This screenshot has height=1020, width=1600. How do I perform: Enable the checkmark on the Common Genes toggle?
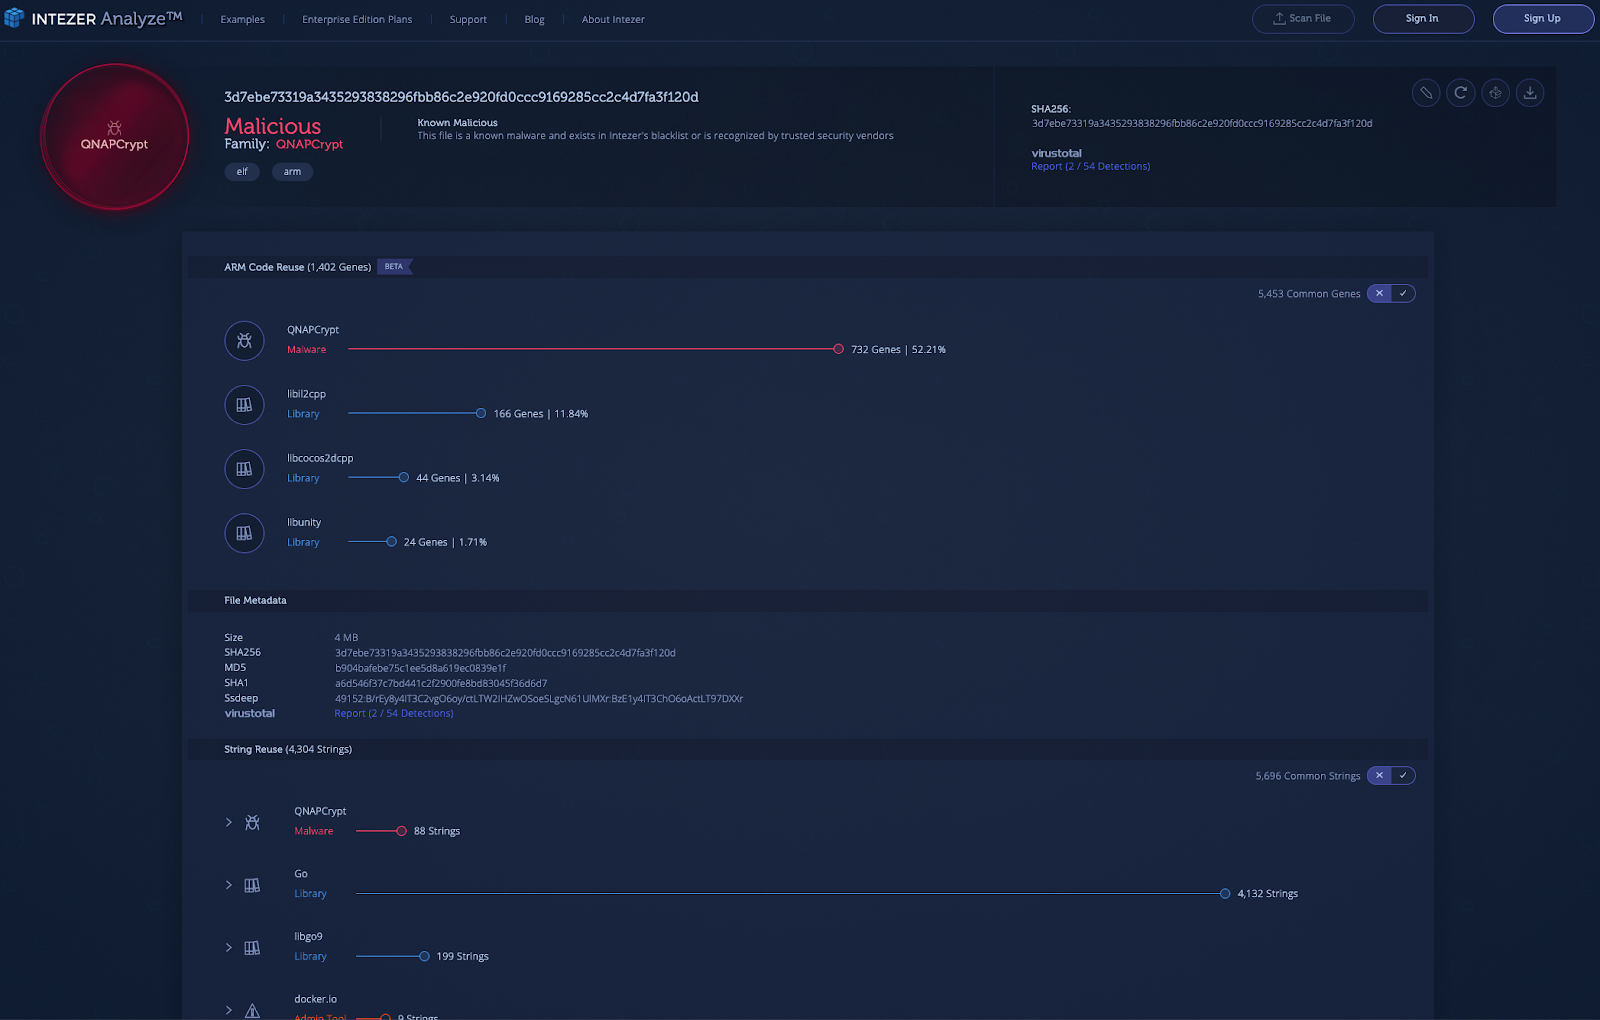click(1404, 293)
